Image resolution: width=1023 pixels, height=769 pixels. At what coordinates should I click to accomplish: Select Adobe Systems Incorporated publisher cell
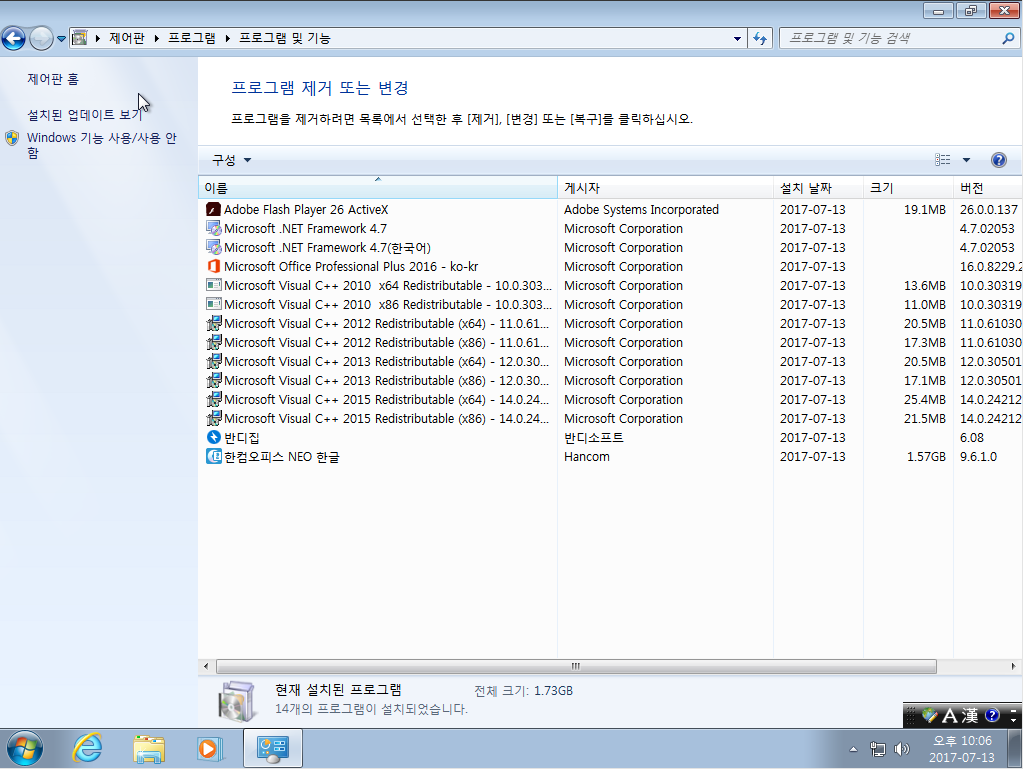tap(641, 209)
